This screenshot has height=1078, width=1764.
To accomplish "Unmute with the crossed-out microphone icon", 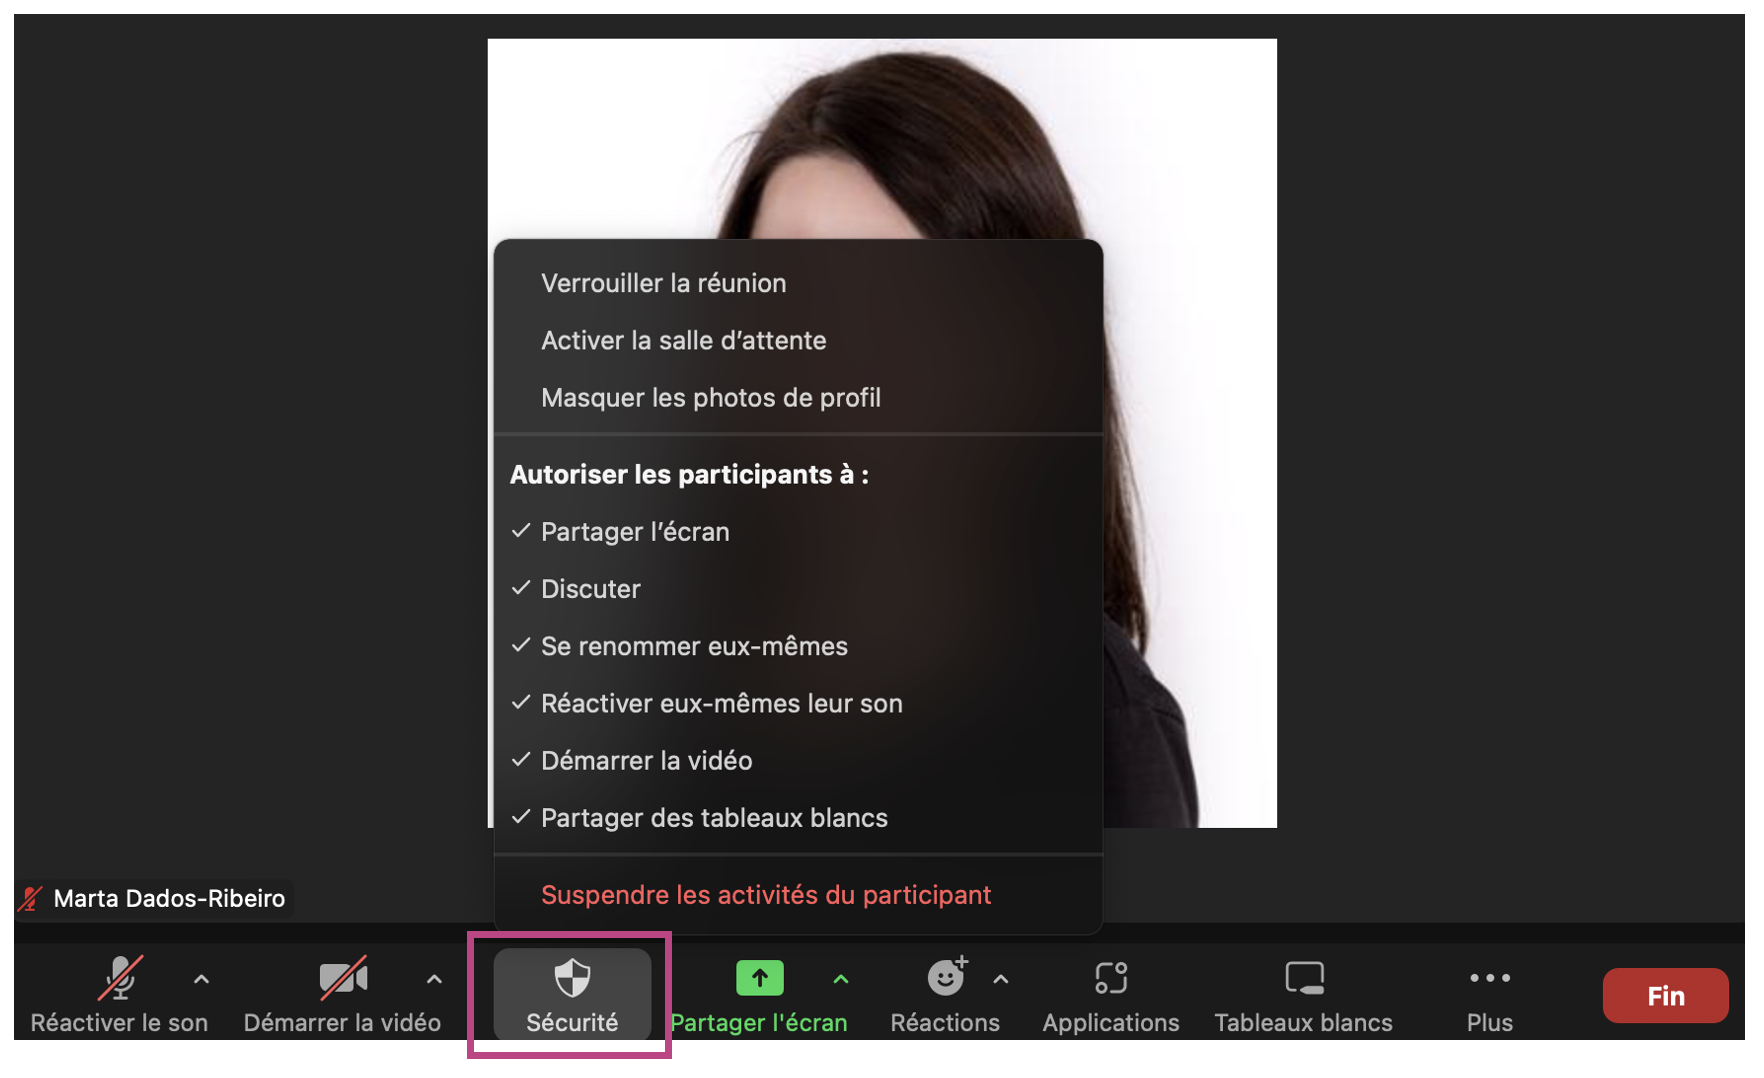I will click(x=119, y=978).
